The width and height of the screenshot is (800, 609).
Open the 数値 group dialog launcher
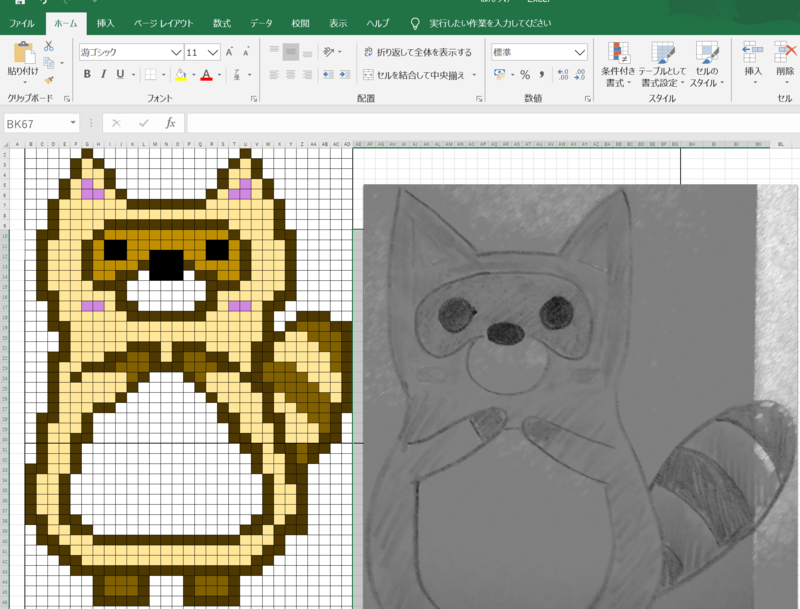[x=588, y=99]
